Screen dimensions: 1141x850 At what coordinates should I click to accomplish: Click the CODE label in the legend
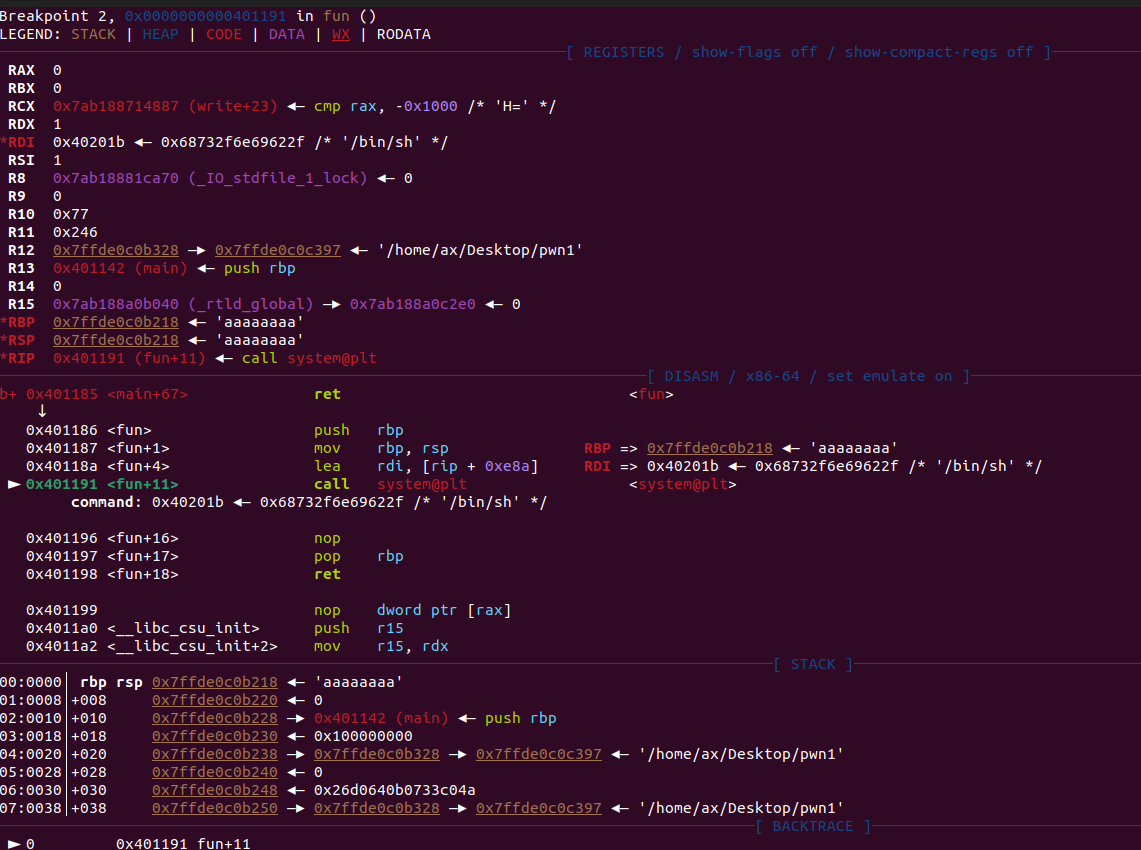224,34
